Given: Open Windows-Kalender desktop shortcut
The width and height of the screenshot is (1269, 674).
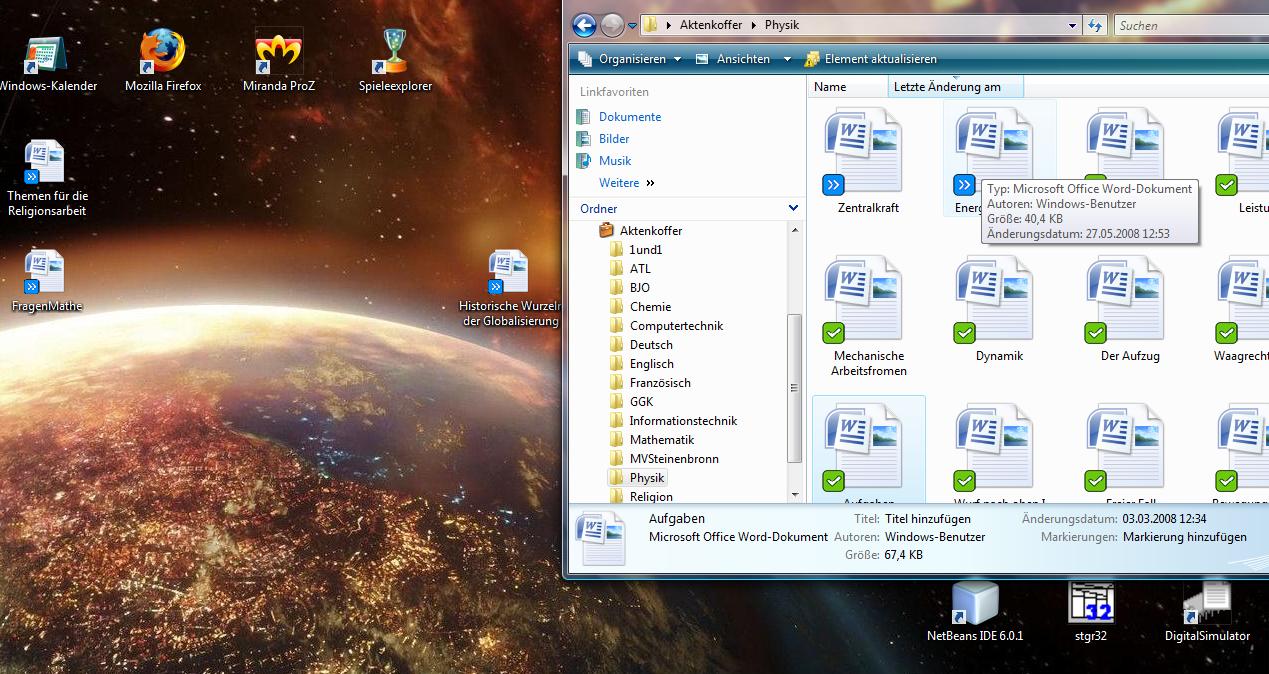Looking at the screenshot, I should pos(46,61).
